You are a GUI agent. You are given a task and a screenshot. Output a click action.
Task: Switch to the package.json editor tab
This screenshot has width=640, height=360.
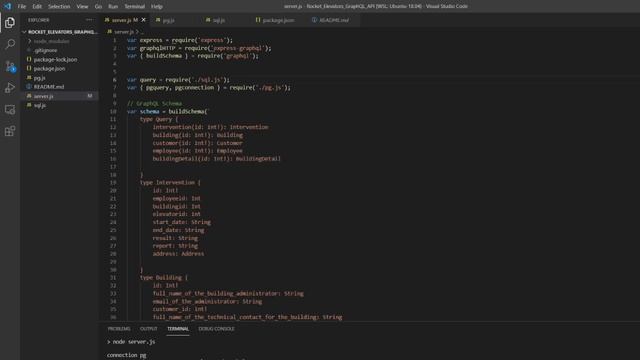(x=278, y=20)
